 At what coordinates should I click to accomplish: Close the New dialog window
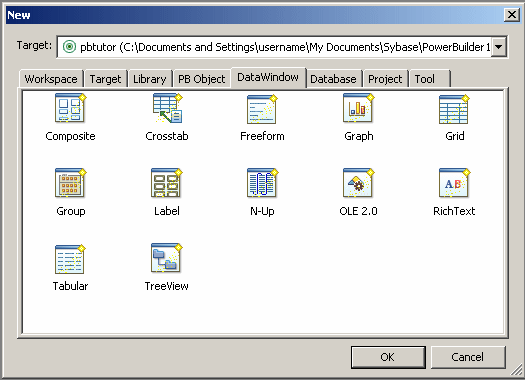point(512,15)
